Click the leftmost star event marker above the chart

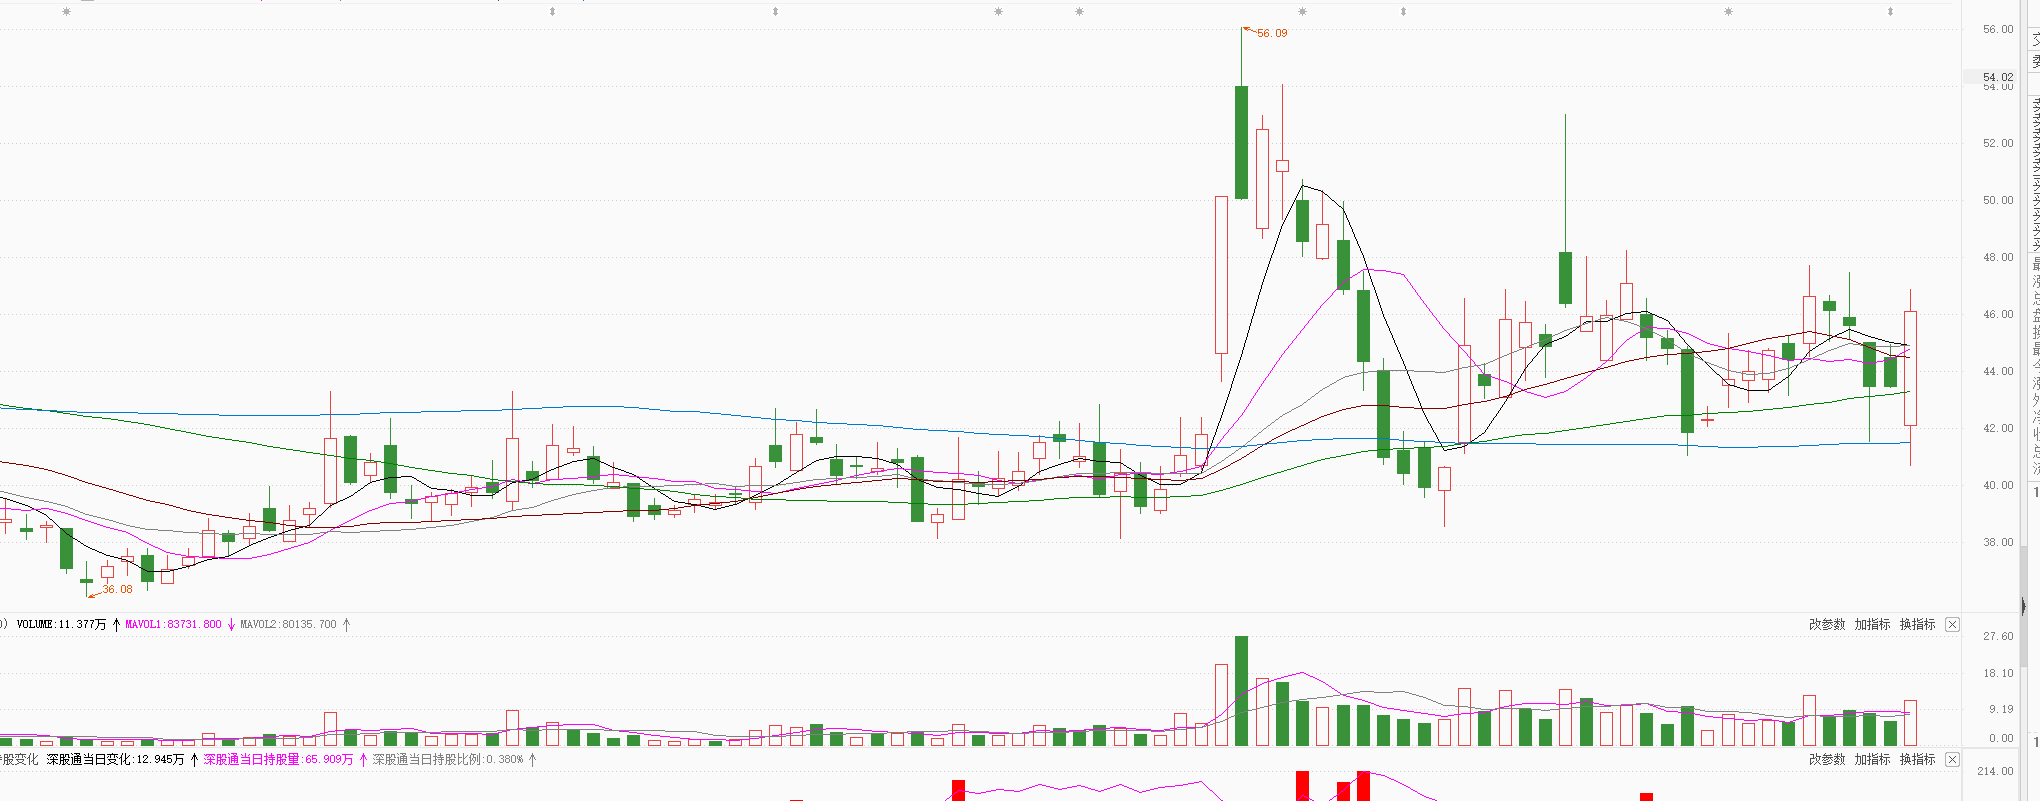coord(66,12)
